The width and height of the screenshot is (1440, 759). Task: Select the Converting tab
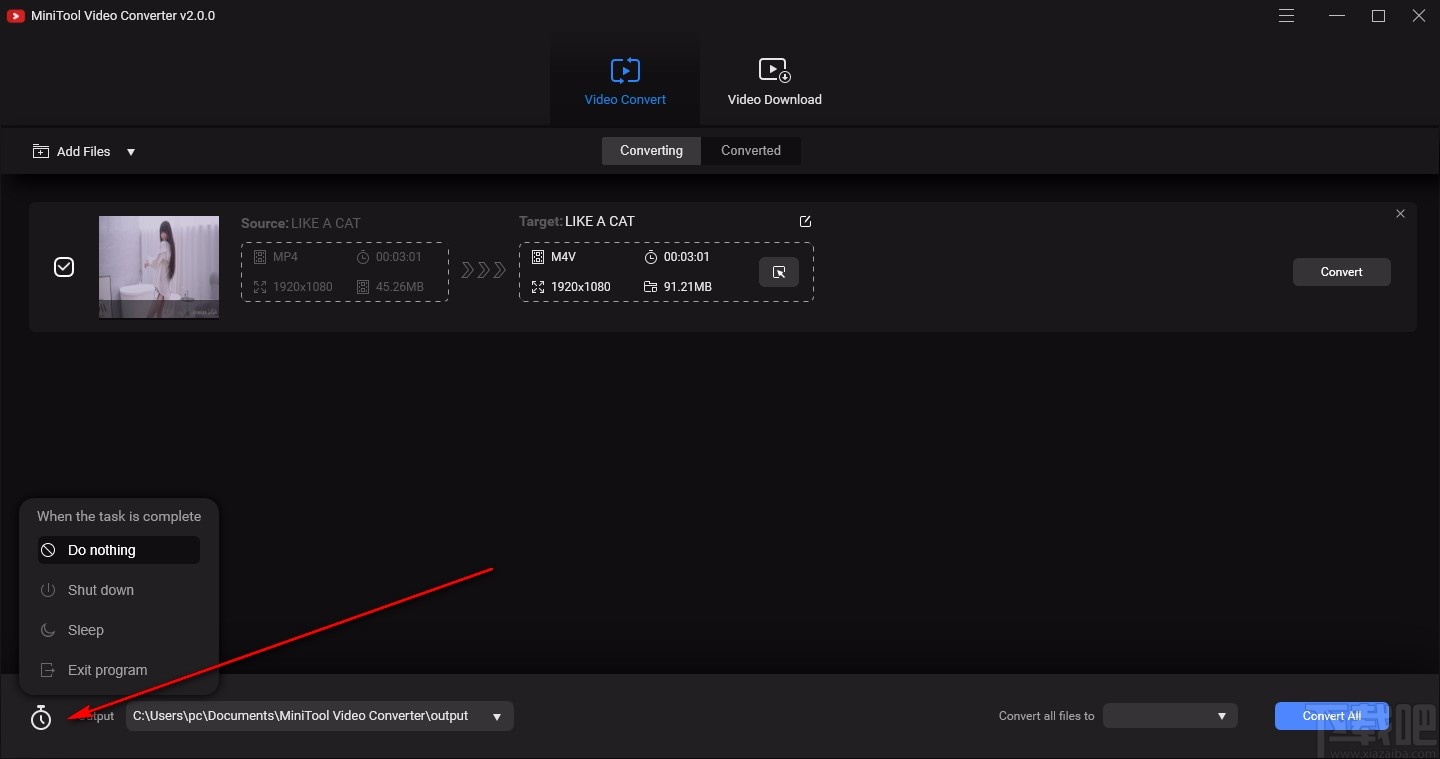click(x=651, y=151)
